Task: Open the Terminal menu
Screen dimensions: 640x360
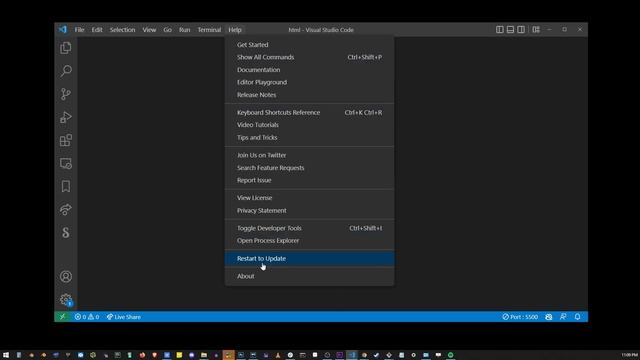Action: [x=209, y=30]
